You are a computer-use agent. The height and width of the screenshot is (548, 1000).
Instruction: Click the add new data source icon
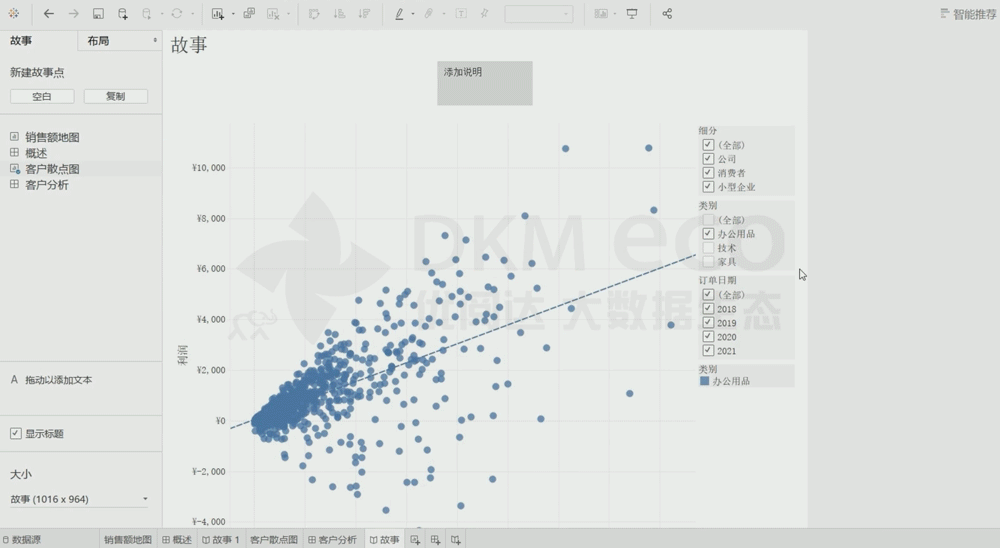pos(123,14)
